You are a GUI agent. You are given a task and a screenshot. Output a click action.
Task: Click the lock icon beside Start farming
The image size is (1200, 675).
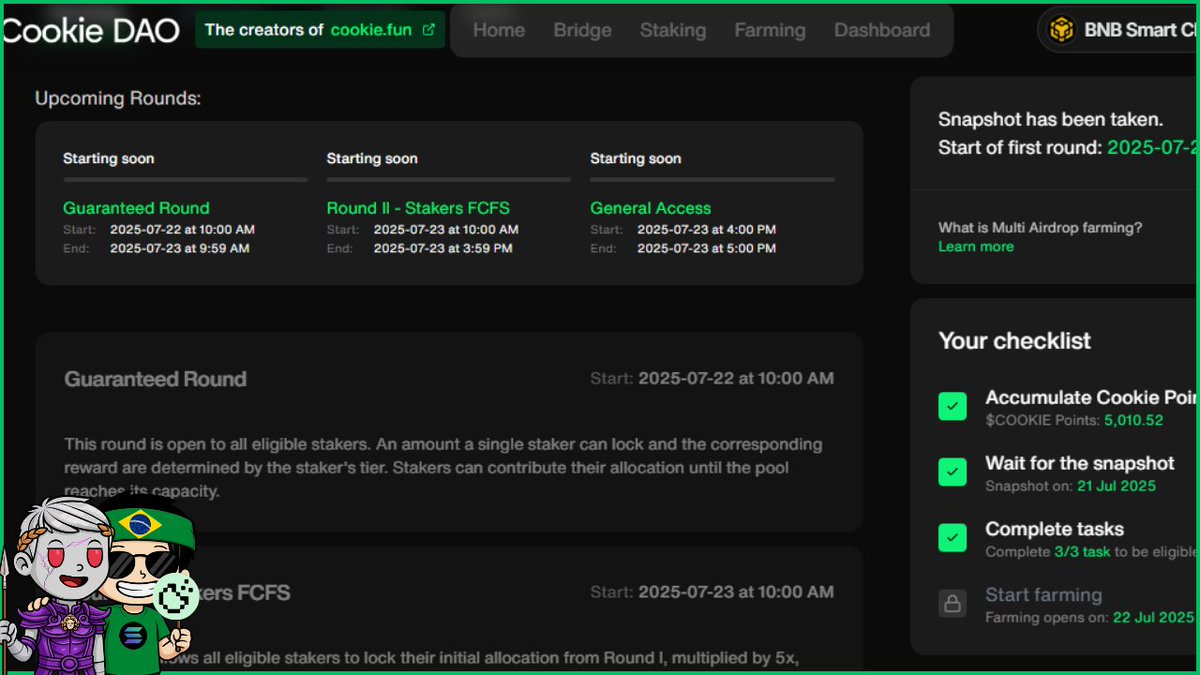[952, 604]
